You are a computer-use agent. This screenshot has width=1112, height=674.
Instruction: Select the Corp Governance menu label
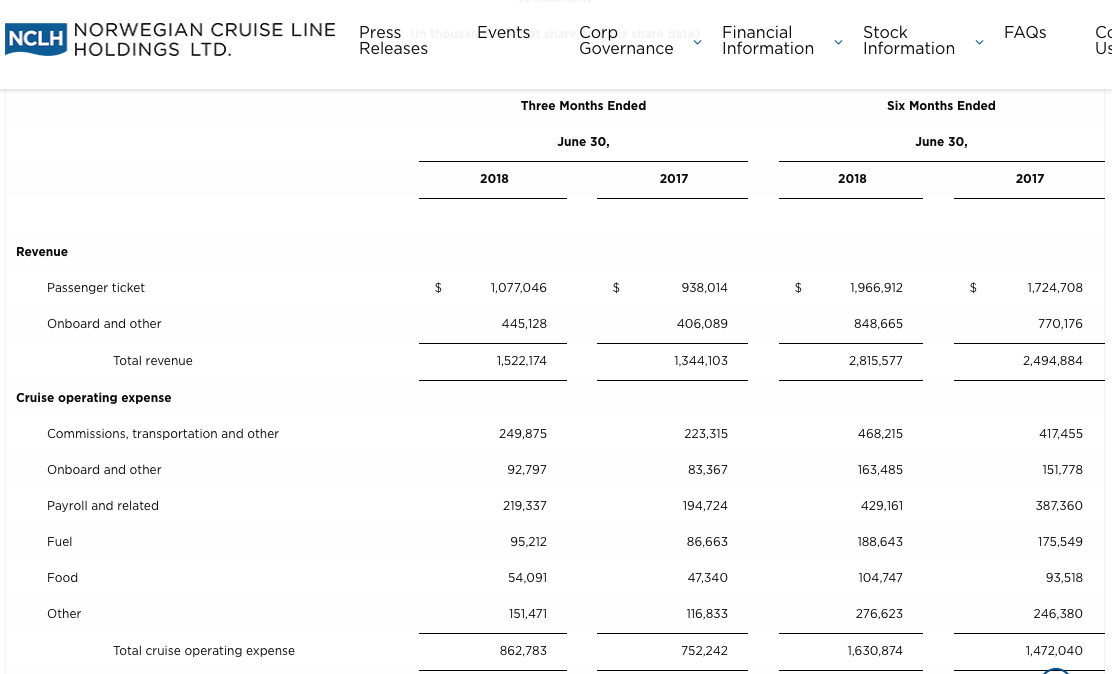pos(626,40)
